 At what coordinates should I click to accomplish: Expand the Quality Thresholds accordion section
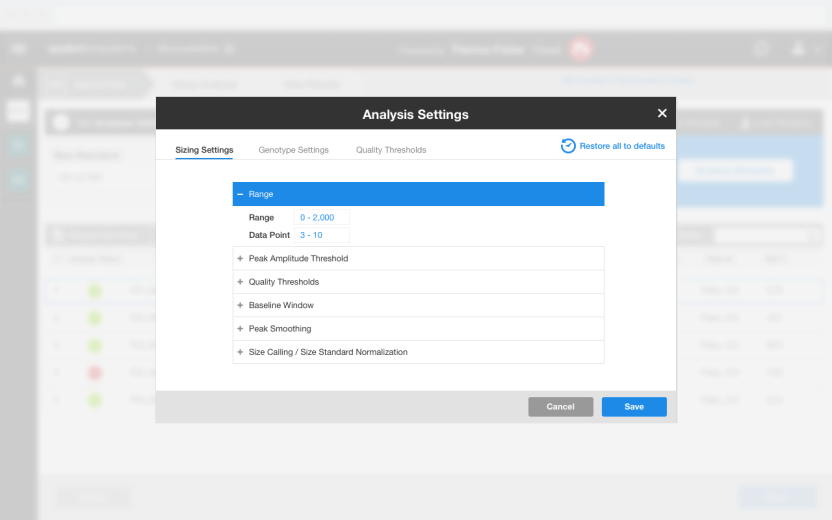click(x=418, y=282)
